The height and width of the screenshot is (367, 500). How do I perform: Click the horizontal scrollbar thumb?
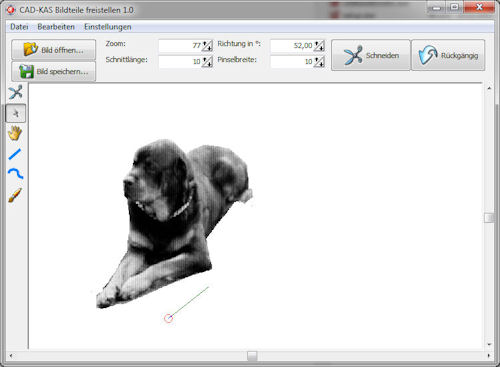coord(252,356)
